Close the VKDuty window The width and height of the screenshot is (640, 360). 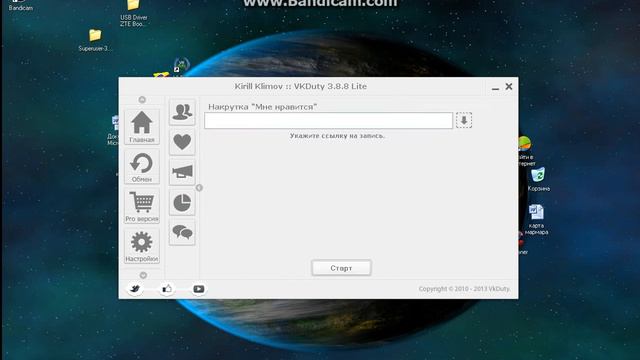click(x=509, y=86)
